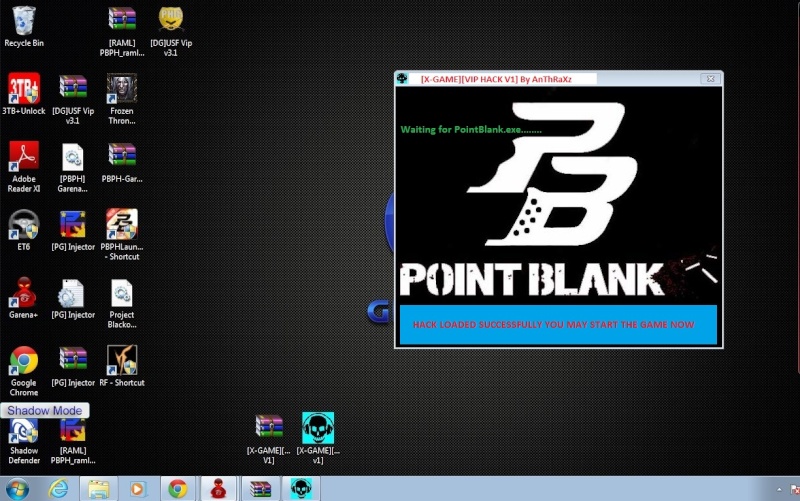The image size is (800, 501).
Task: Open the Shadow Defender shortcut
Action: 23,430
